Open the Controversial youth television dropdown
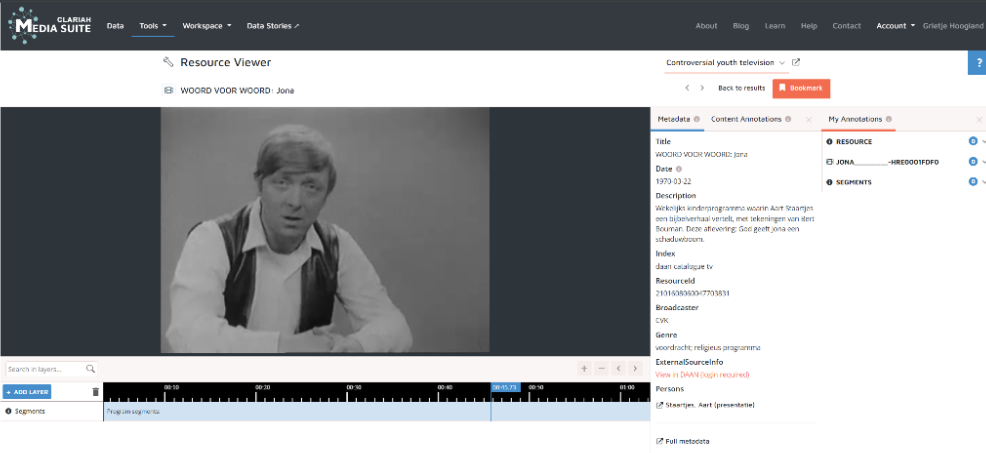The height and width of the screenshot is (453, 986). point(726,62)
